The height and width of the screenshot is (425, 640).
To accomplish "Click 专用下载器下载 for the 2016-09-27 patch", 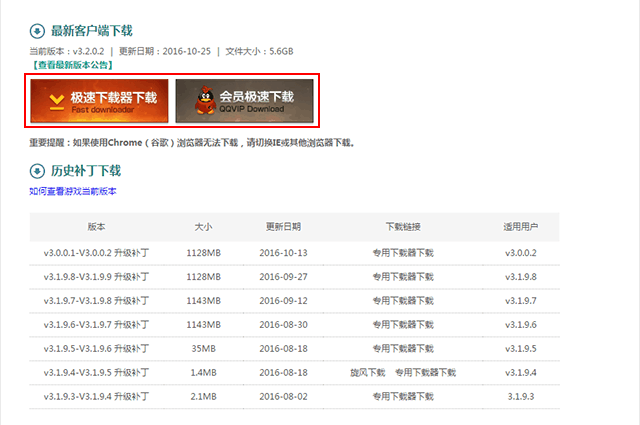I will coord(403,277).
